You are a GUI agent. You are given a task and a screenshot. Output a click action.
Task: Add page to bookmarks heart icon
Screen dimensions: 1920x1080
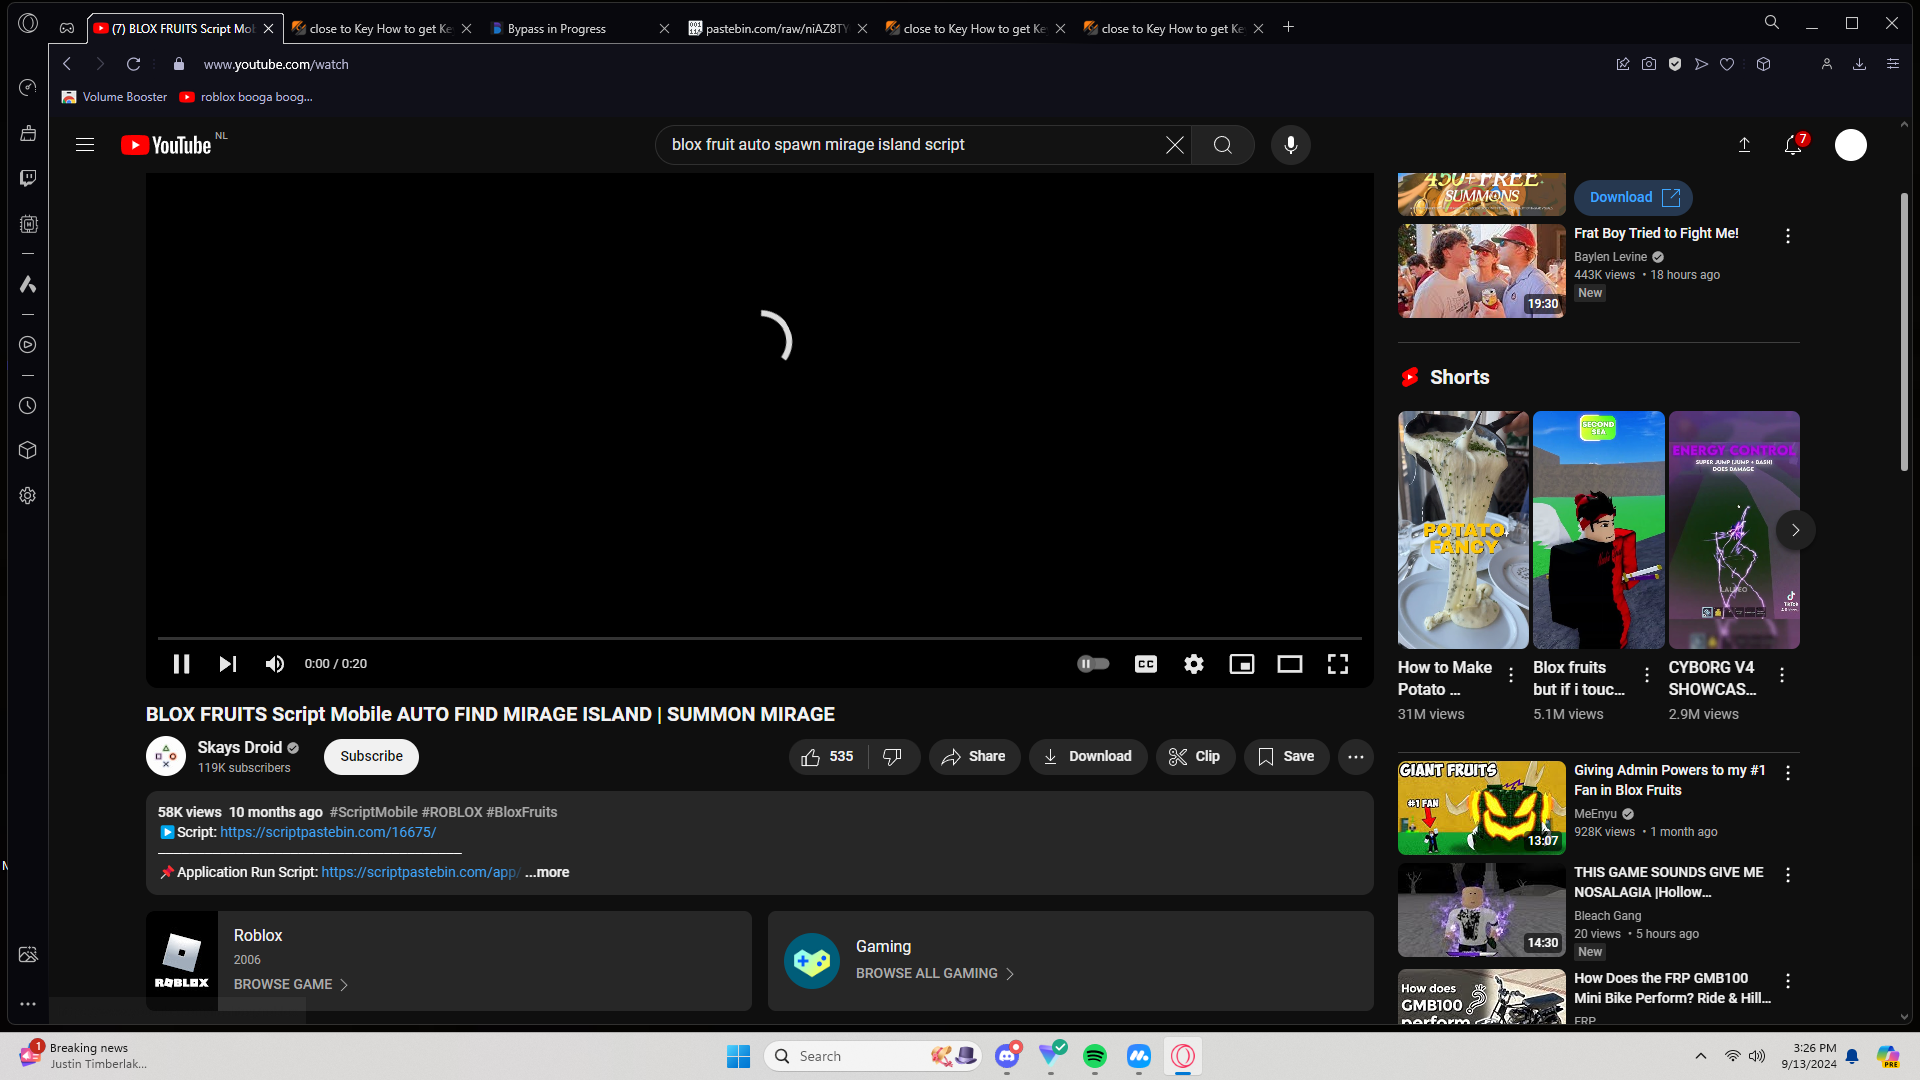(1727, 64)
